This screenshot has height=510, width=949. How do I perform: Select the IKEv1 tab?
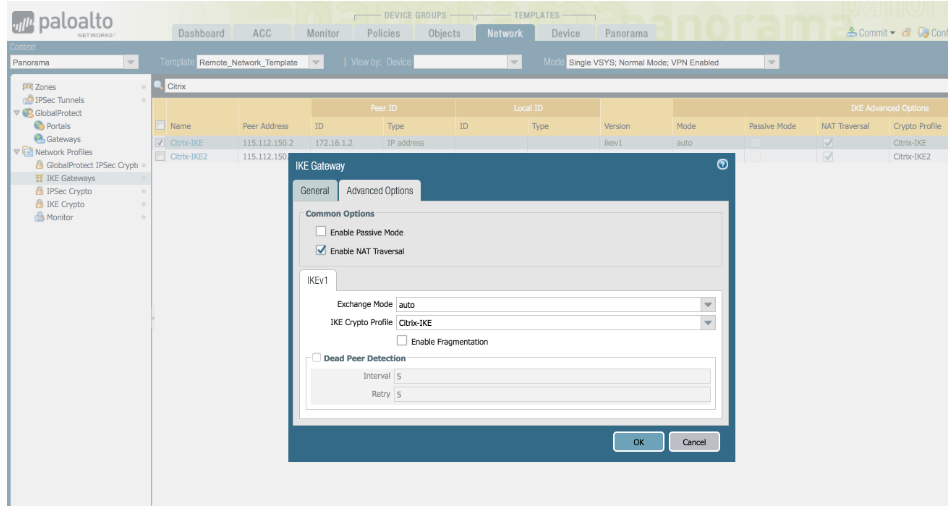pos(318,280)
